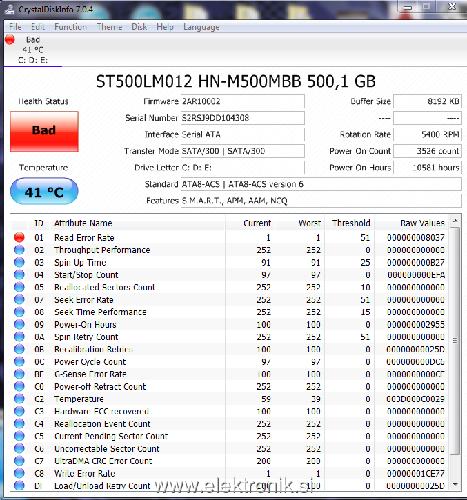The image size is (467, 500).
Task: Click the Threshold column header
Action: [x=350, y=223]
